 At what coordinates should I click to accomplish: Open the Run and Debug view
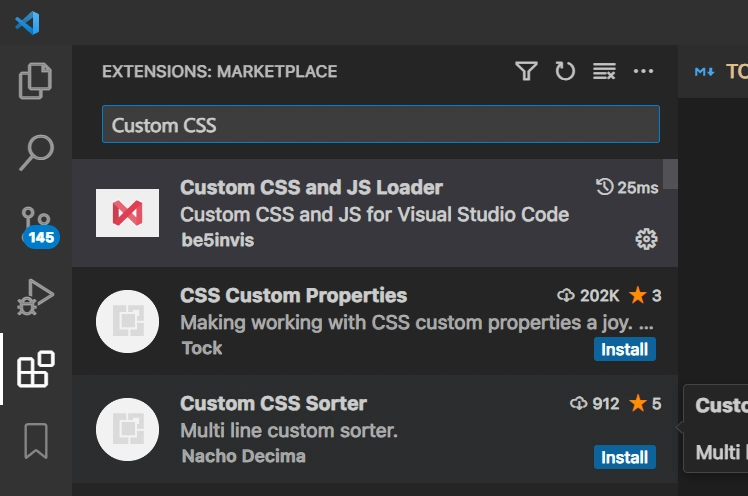pos(36,297)
